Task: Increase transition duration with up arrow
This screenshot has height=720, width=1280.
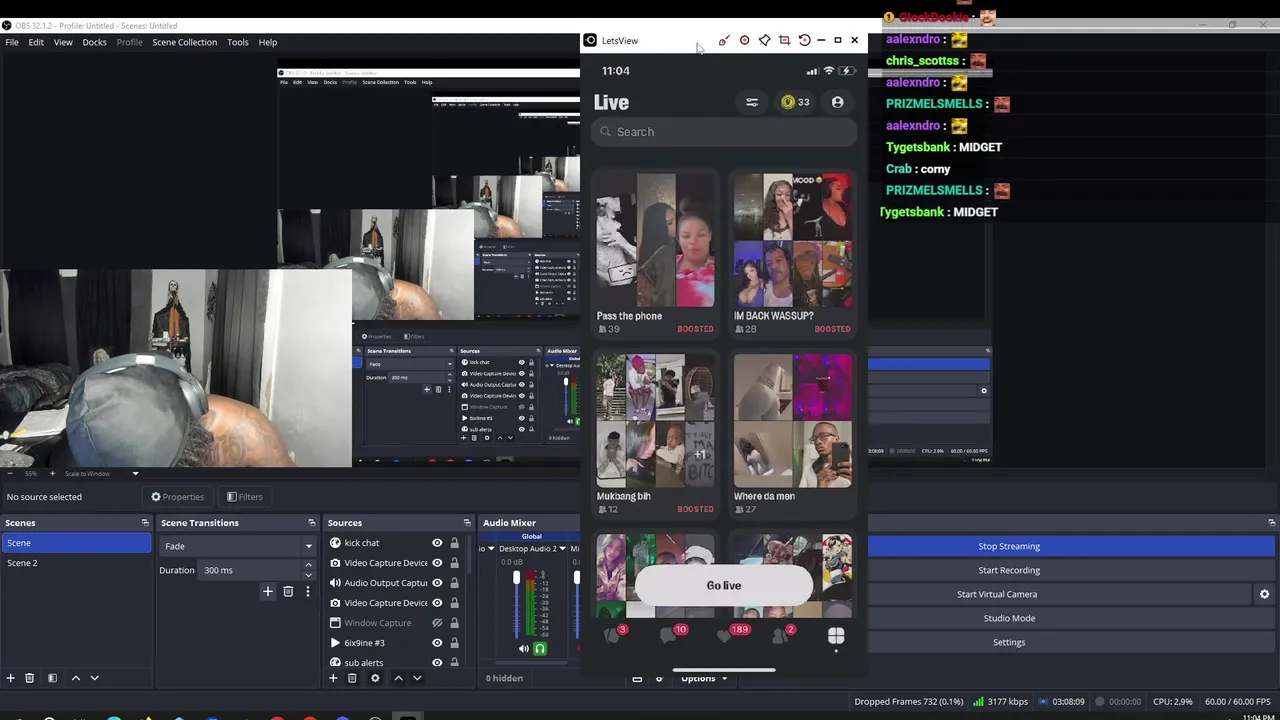Action: tap(308, 566)
